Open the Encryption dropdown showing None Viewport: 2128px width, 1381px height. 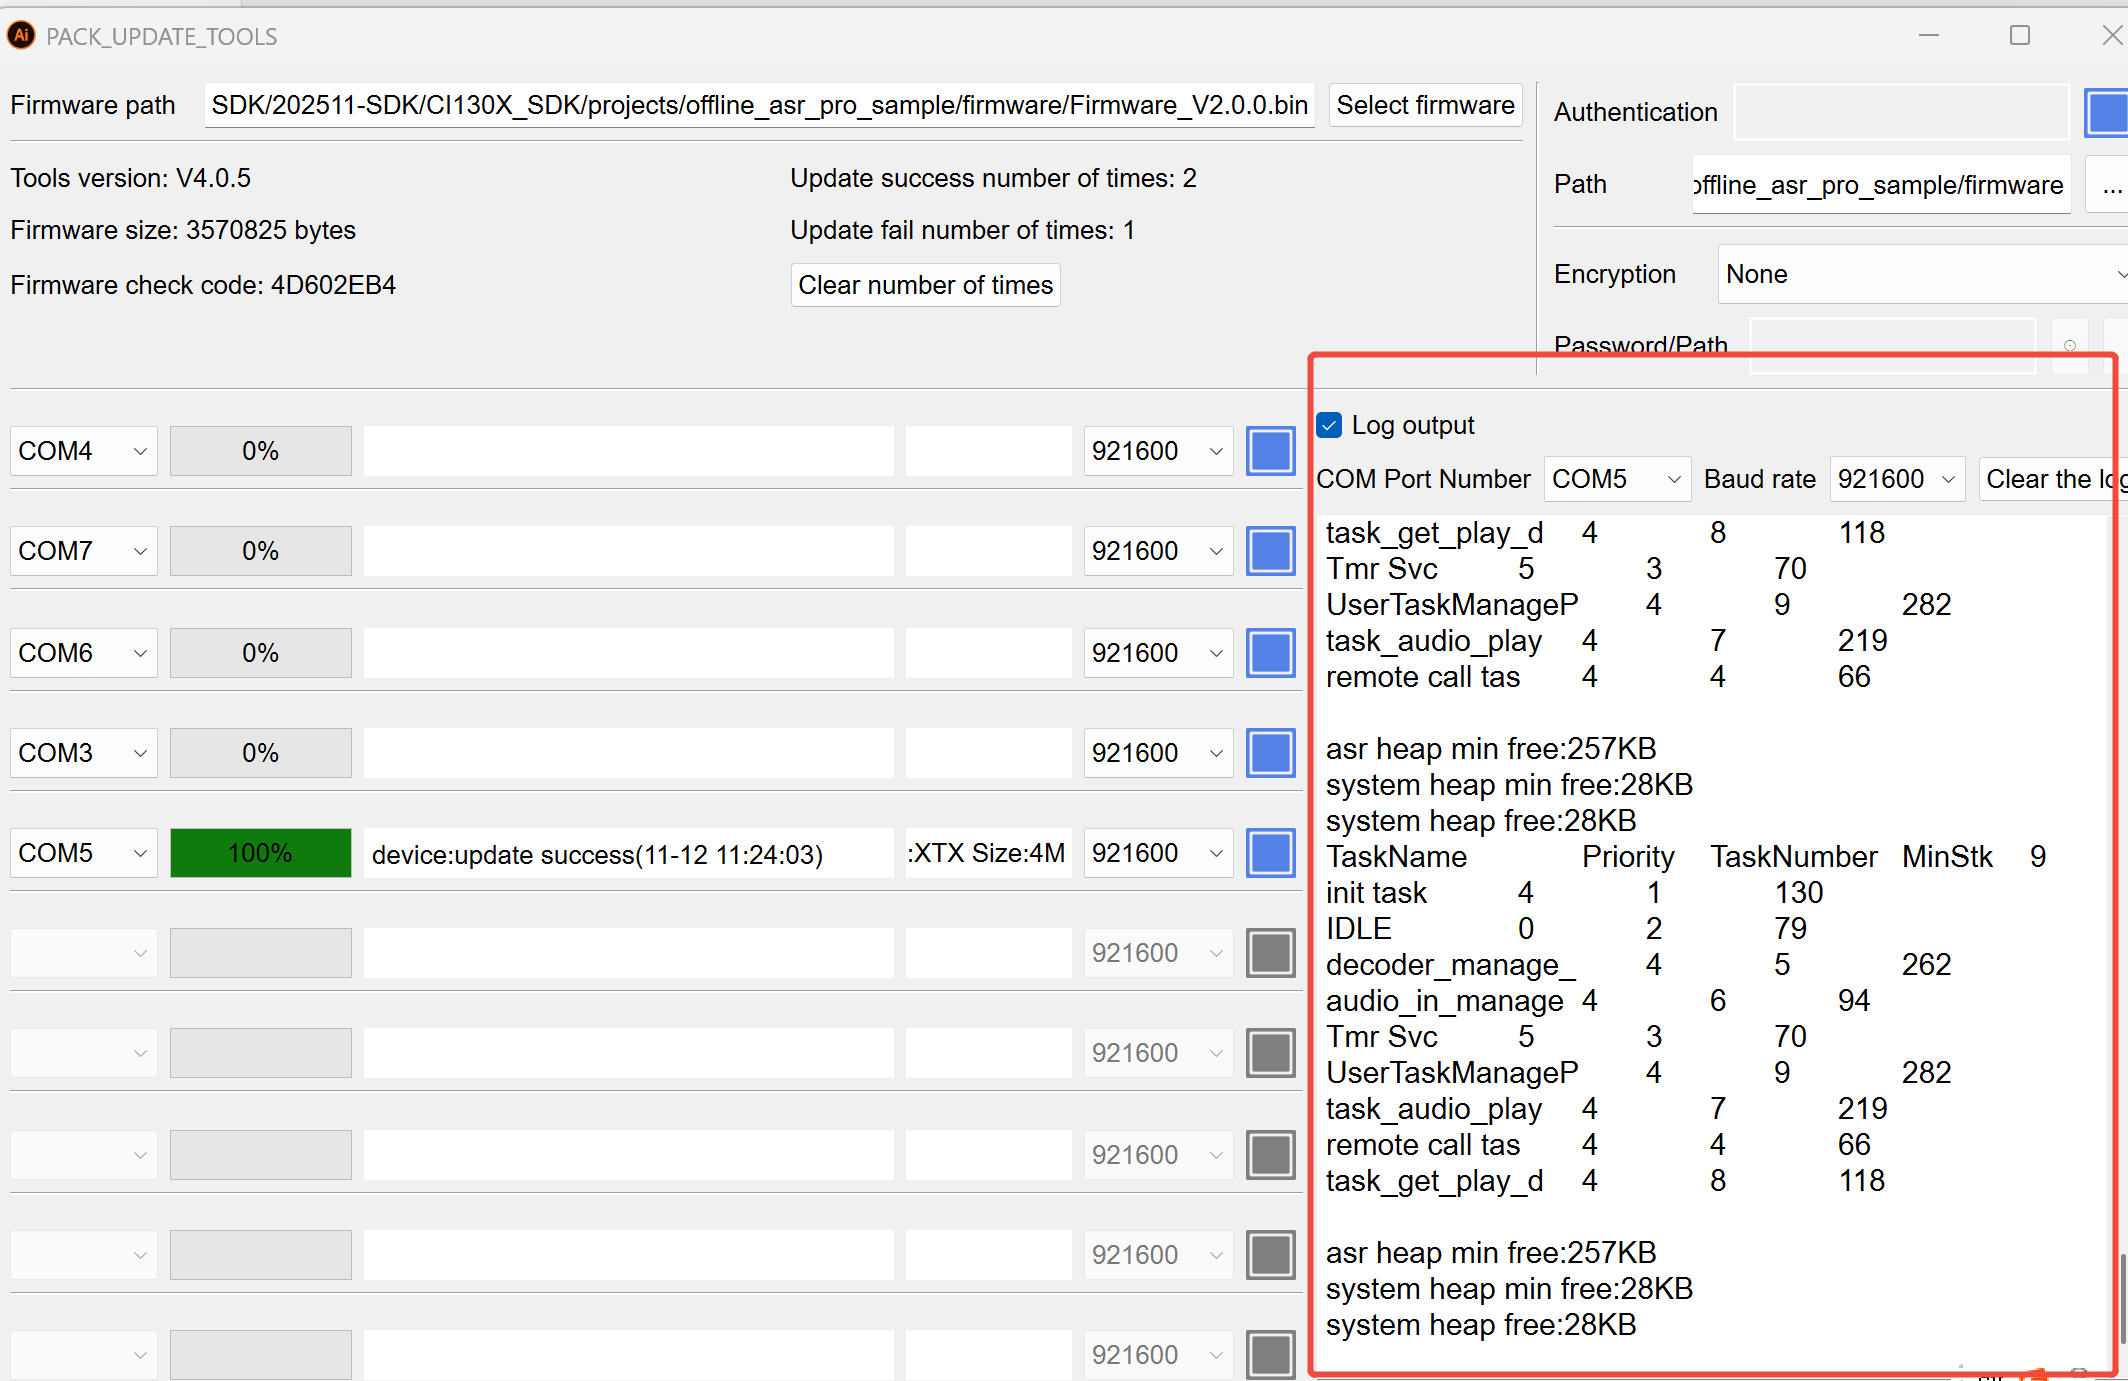tap(1920, 274)
